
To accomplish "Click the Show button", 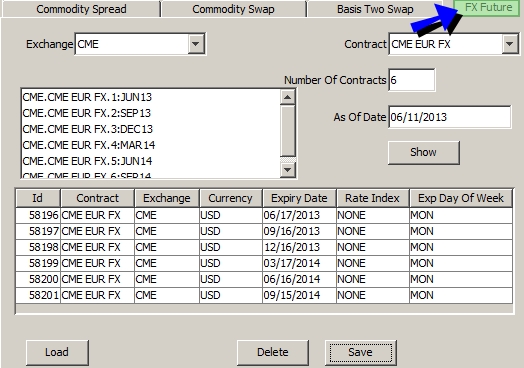I will pyautogui.click(x=423, y=152).
